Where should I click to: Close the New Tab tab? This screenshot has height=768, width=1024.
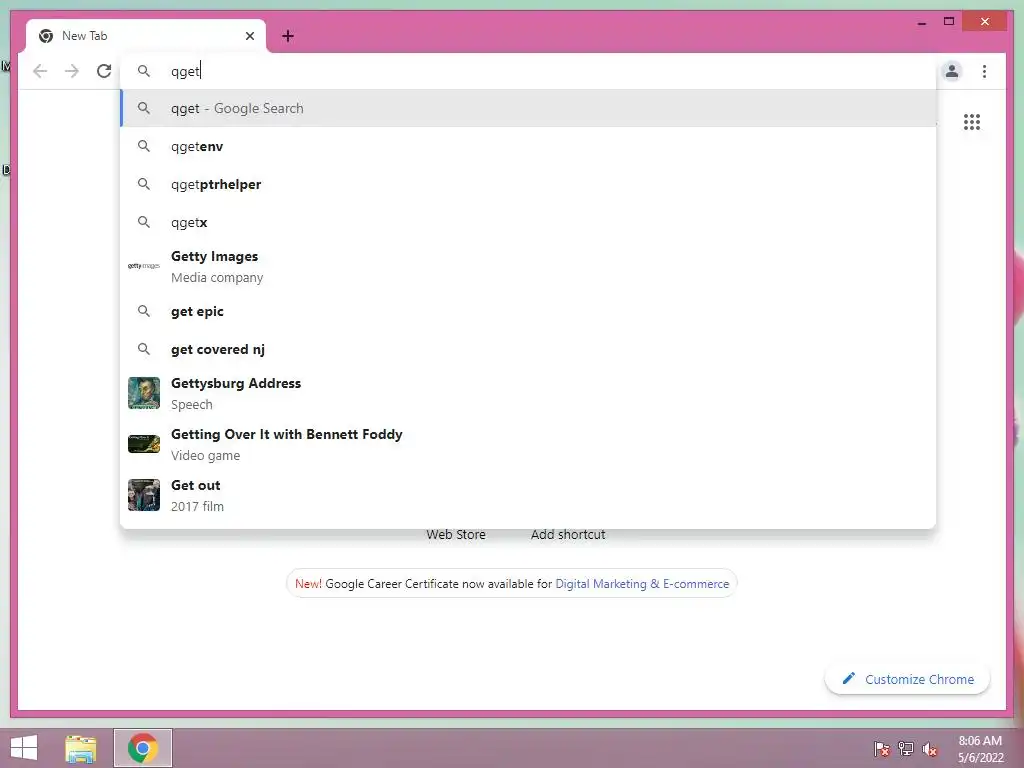tap(249, 36)
